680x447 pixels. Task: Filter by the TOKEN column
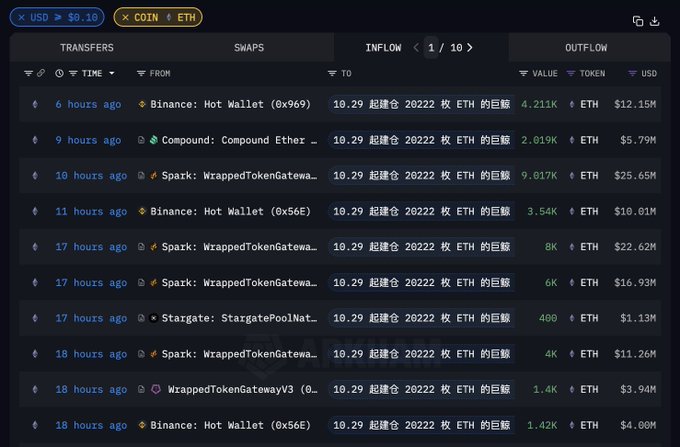pyautogui.click(x=571, y=73)
